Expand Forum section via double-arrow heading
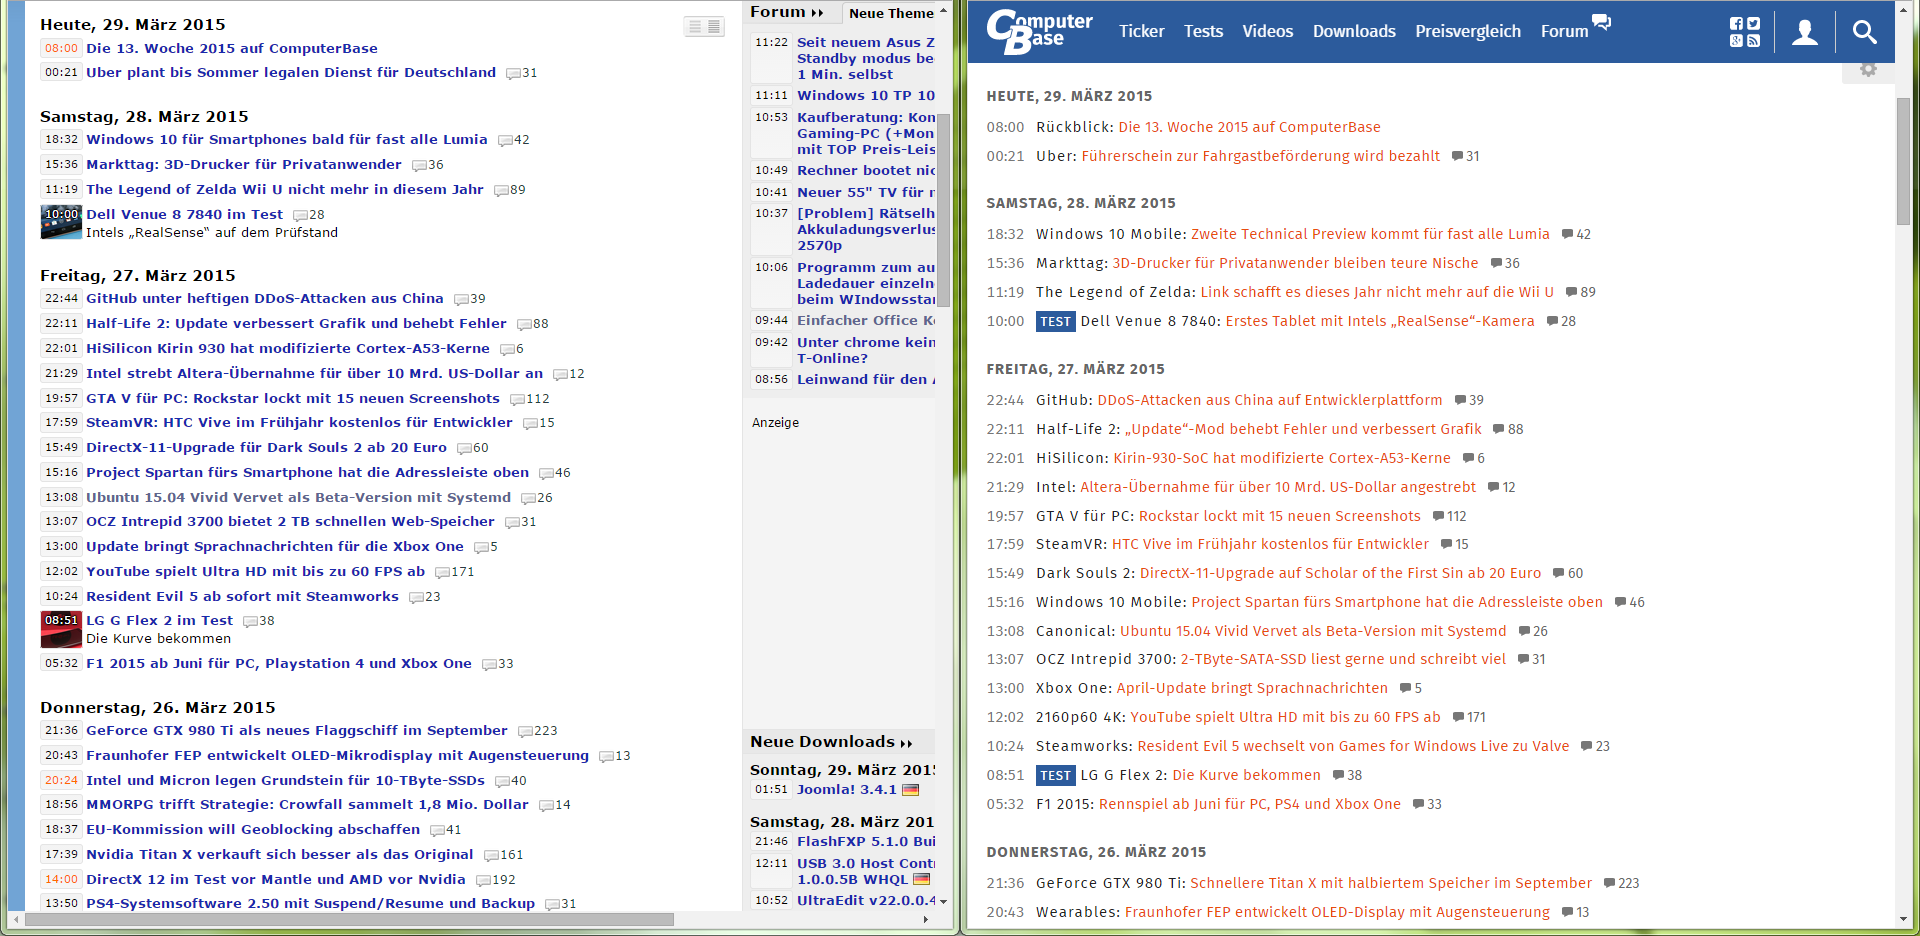 click(x=817, y=13)
